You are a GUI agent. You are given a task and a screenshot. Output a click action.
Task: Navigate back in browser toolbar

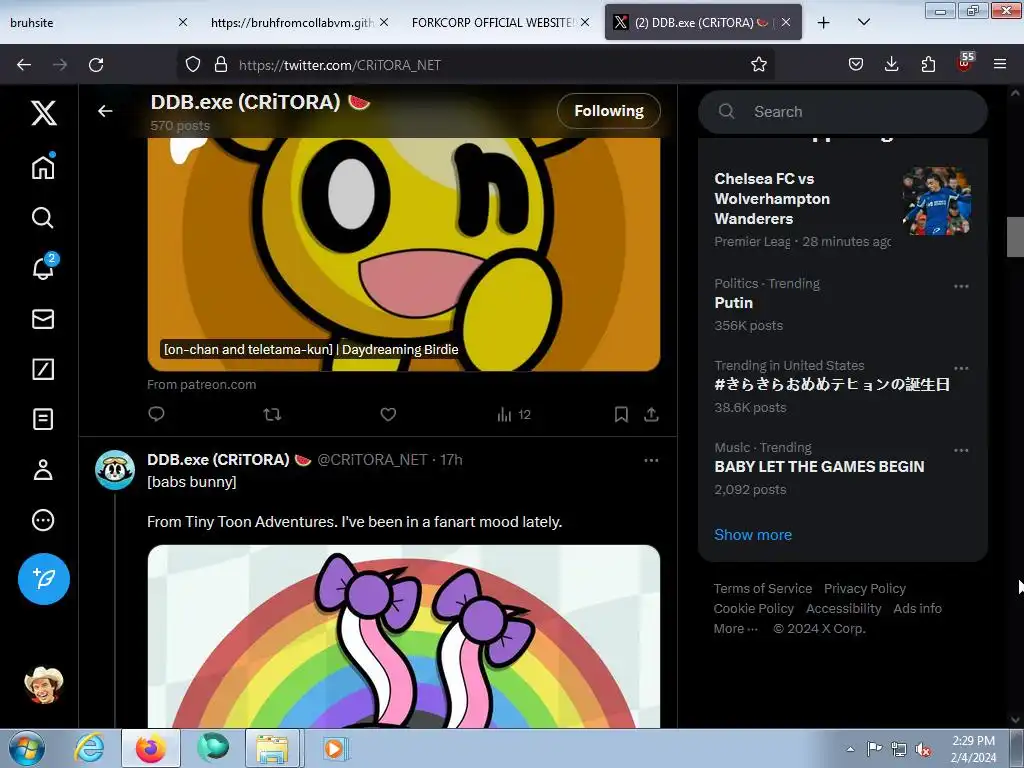click(x=24, y=64)
